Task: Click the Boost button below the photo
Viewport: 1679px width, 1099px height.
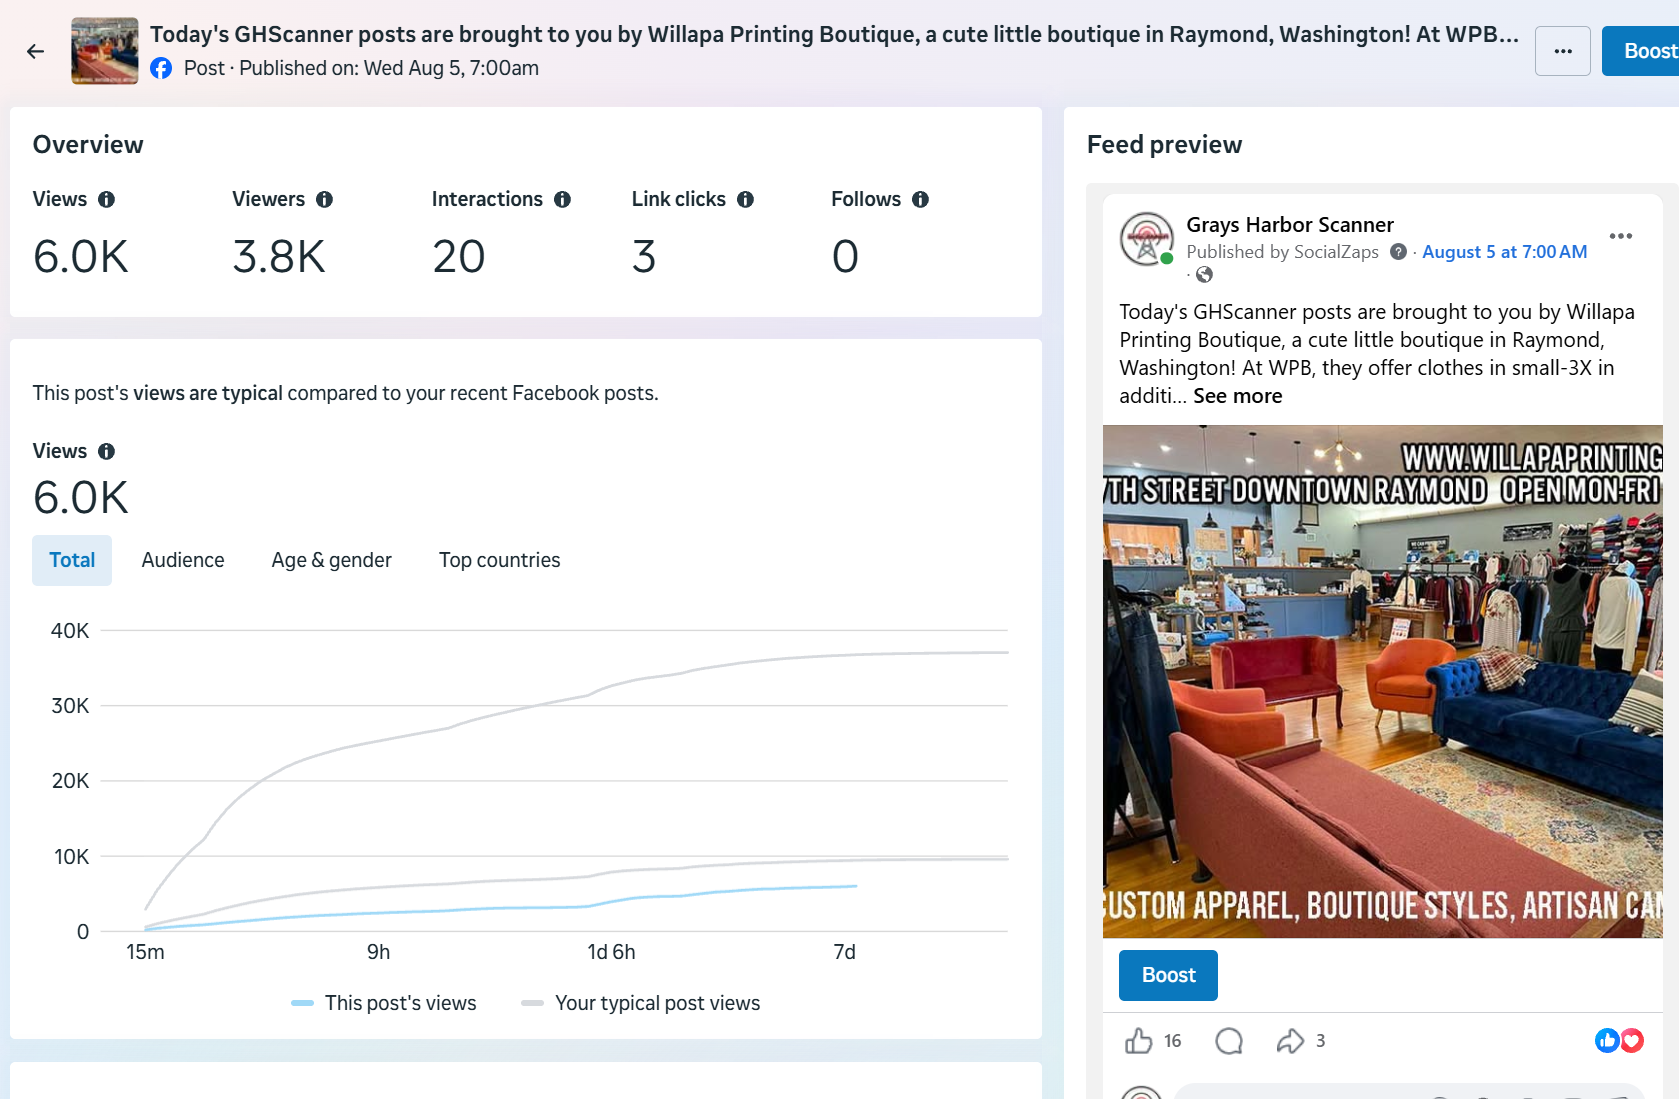Action: coord(1168,975)
